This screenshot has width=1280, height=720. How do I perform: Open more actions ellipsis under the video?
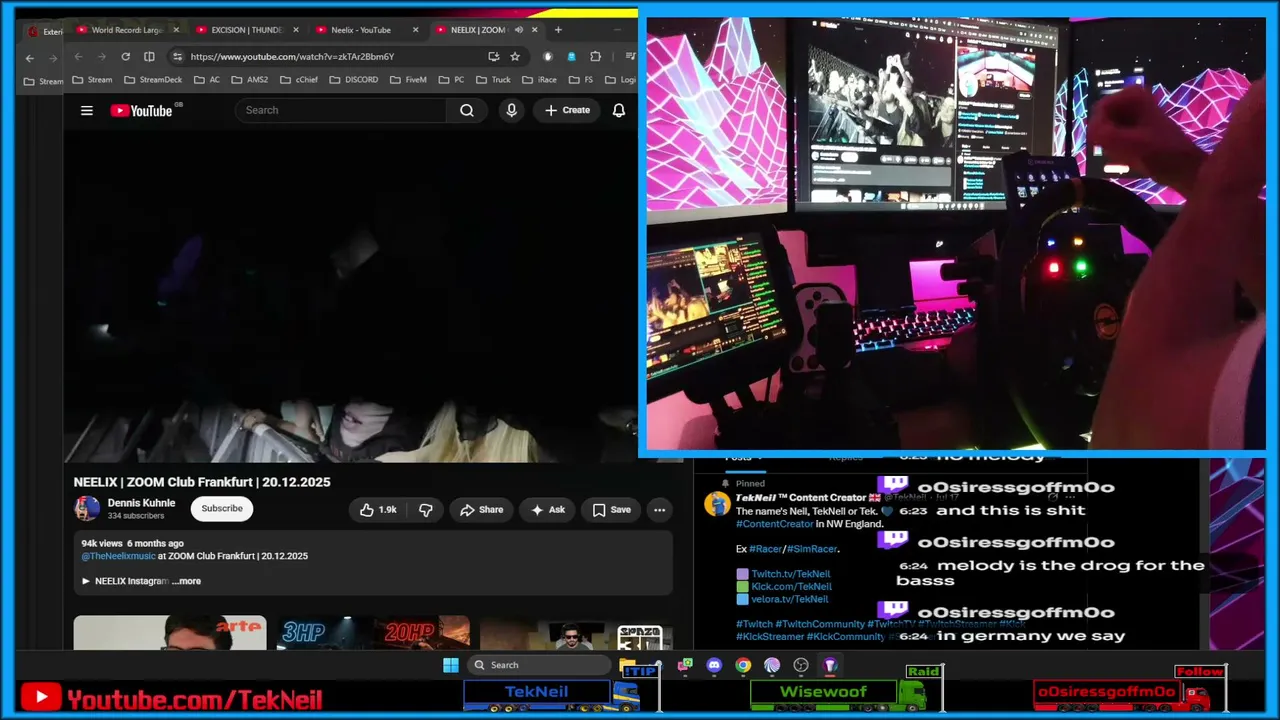coord(659,510)
